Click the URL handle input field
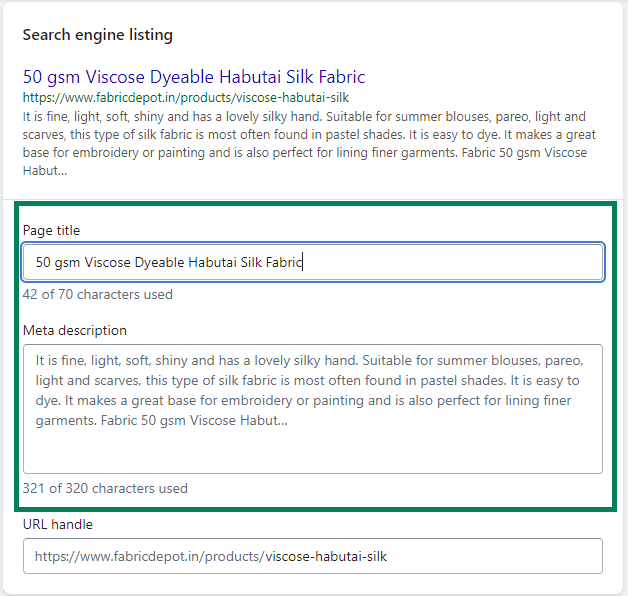Screen dimensions: 635x596 [313, 556]
